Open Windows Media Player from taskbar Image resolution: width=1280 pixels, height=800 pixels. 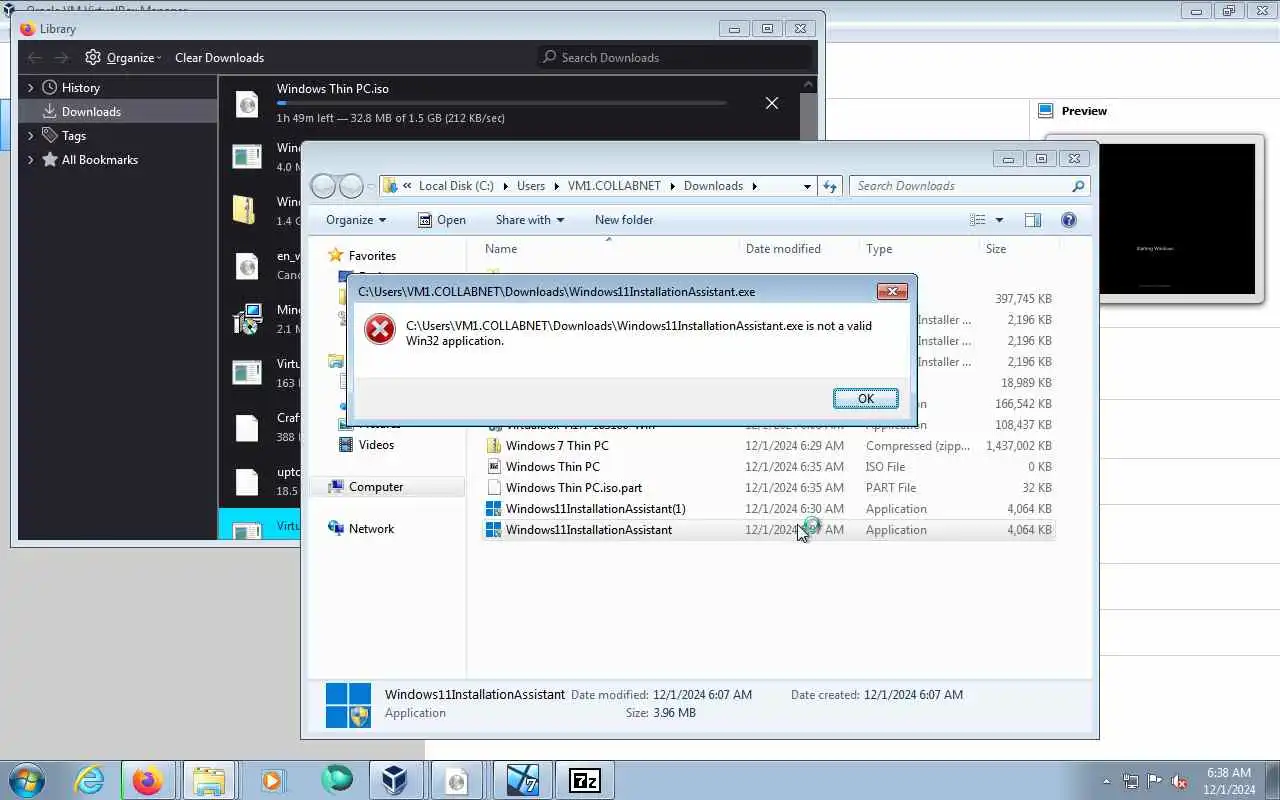coord(272,780)
